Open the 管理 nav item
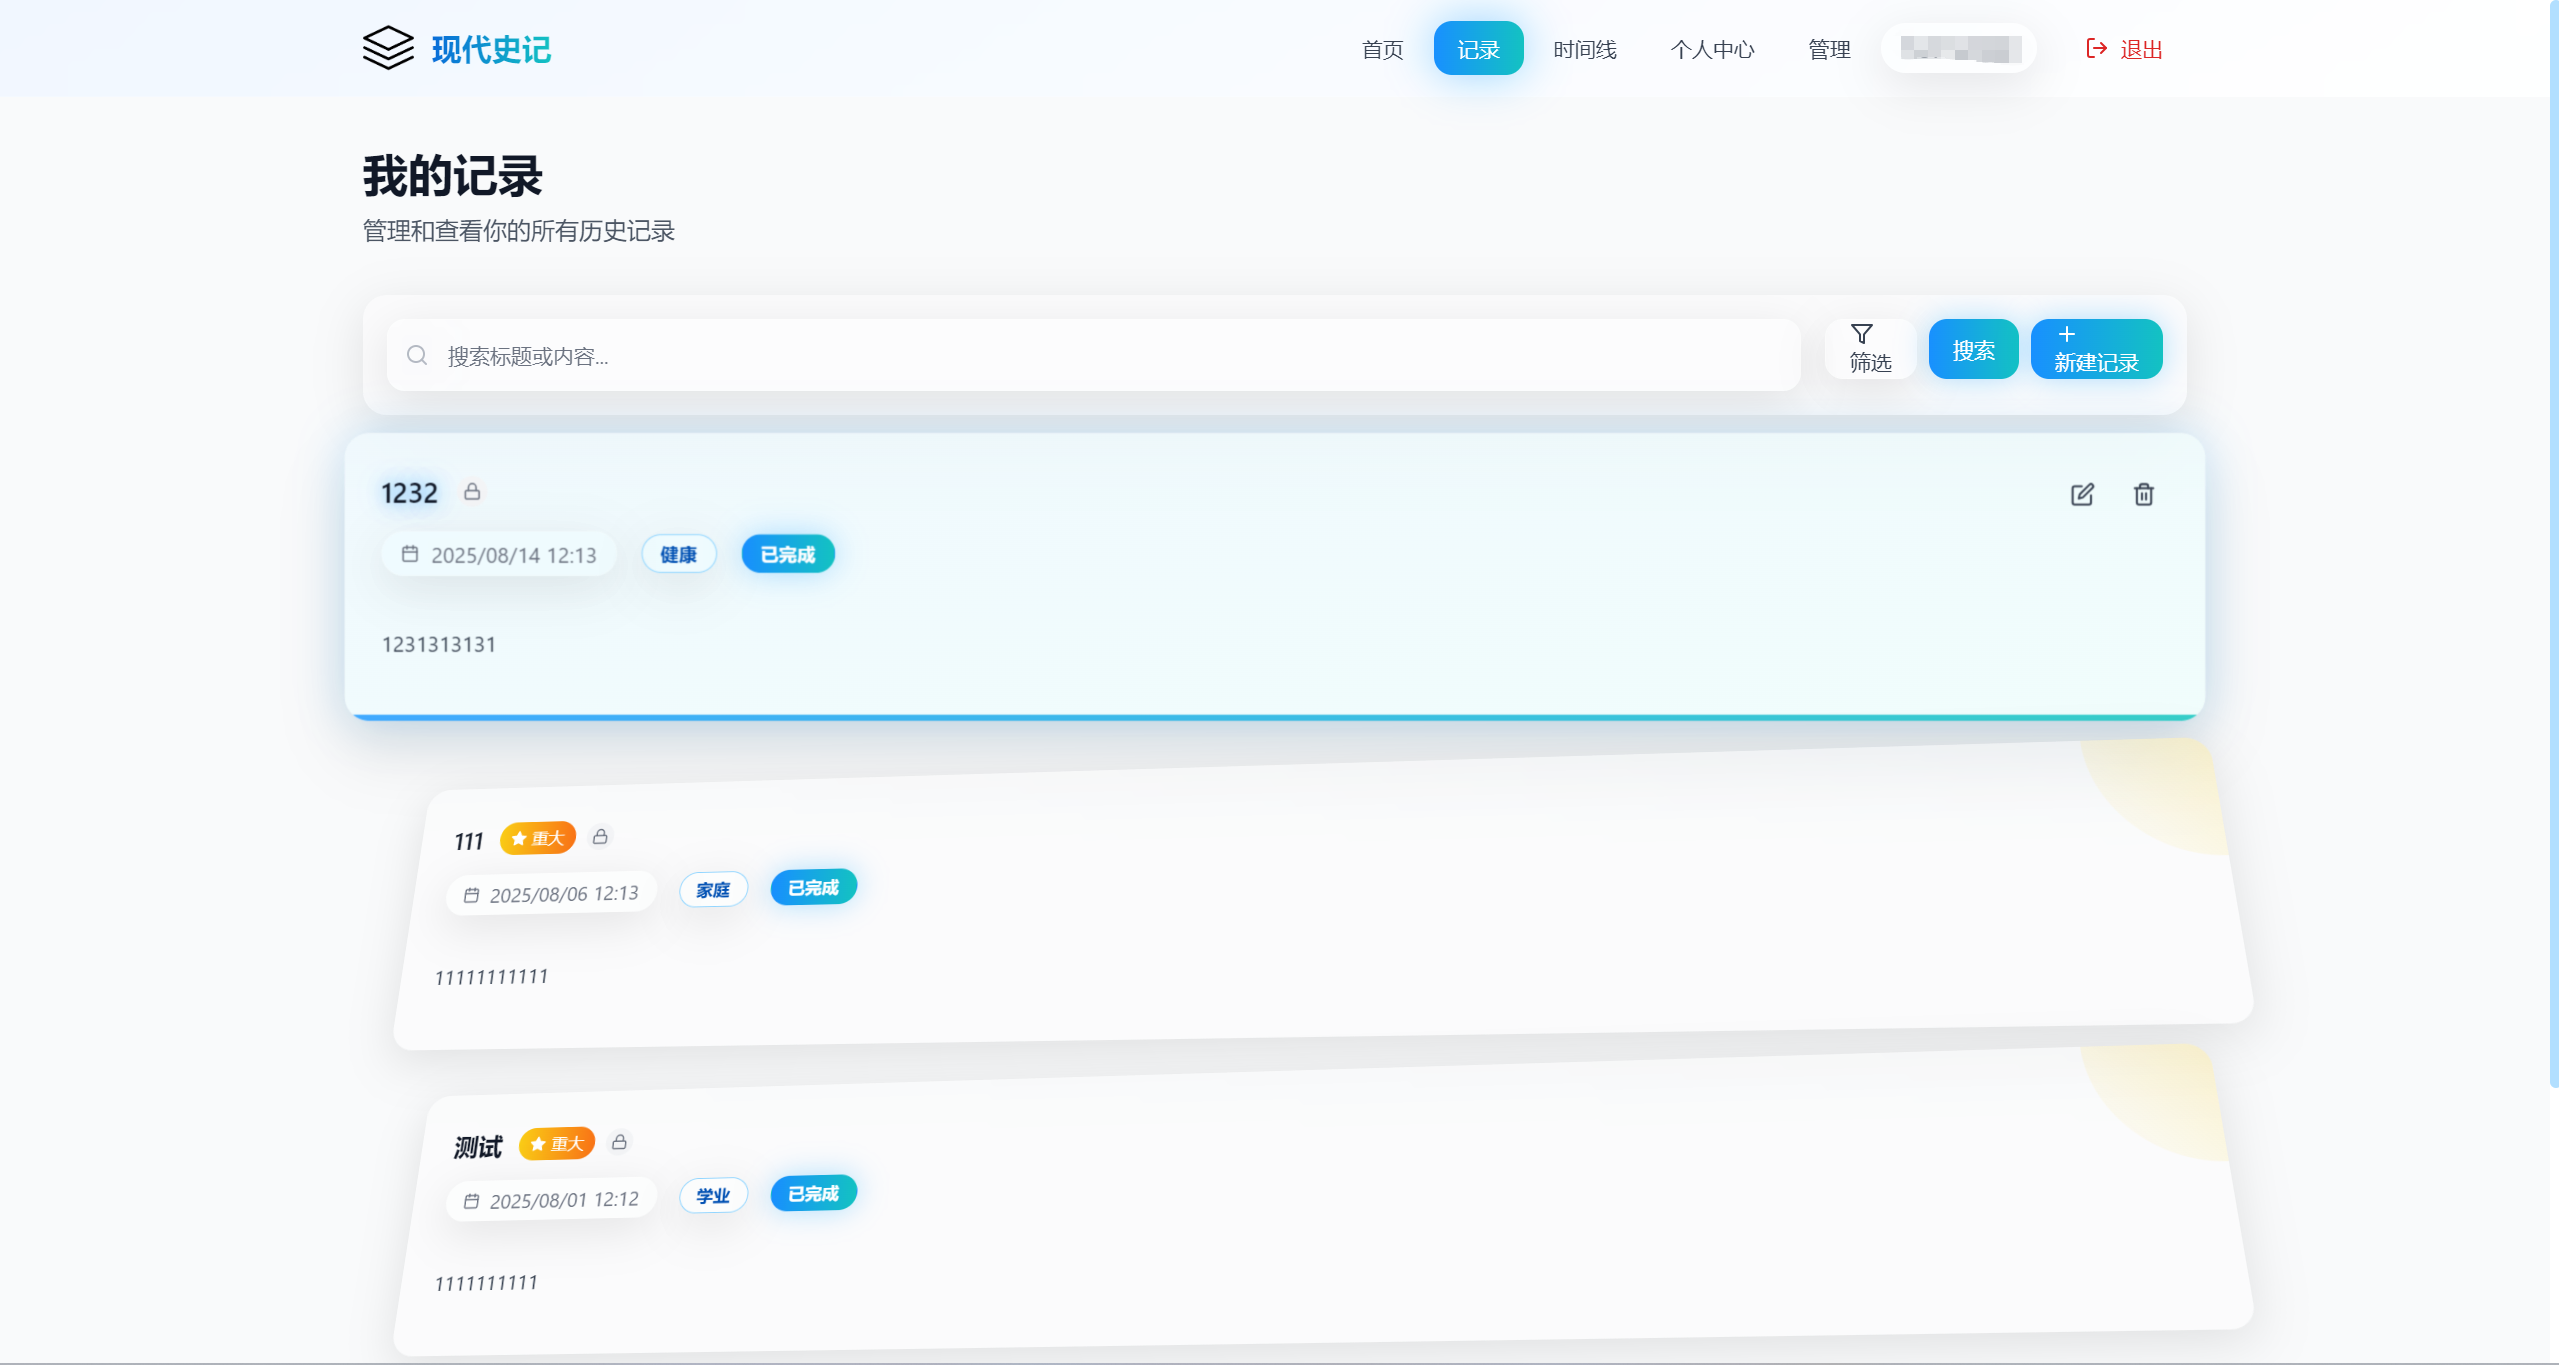The height and width of the screenshot is (1365, 2559). click(x=1828, y=49)
